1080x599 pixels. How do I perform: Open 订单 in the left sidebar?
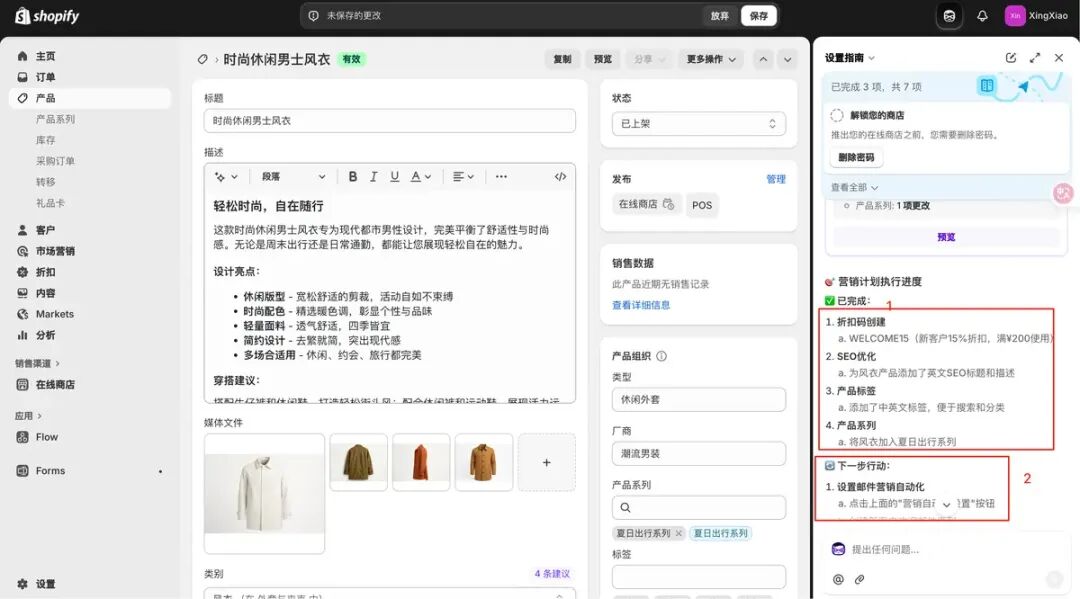point(45,77)
